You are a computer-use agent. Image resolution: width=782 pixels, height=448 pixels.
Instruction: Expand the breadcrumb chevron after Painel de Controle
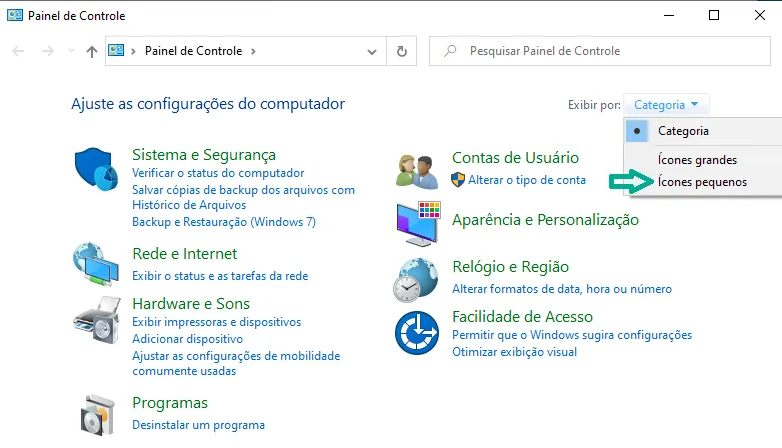[x=253, y=51]
